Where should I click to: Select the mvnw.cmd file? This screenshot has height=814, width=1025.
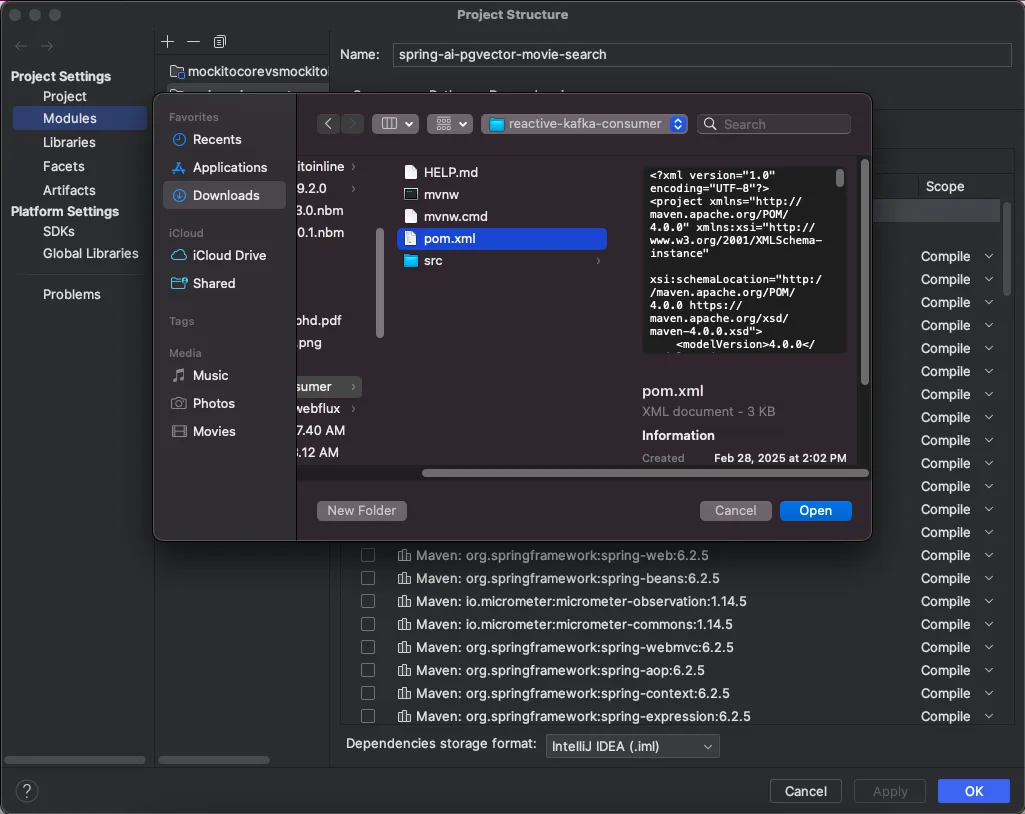501,216
